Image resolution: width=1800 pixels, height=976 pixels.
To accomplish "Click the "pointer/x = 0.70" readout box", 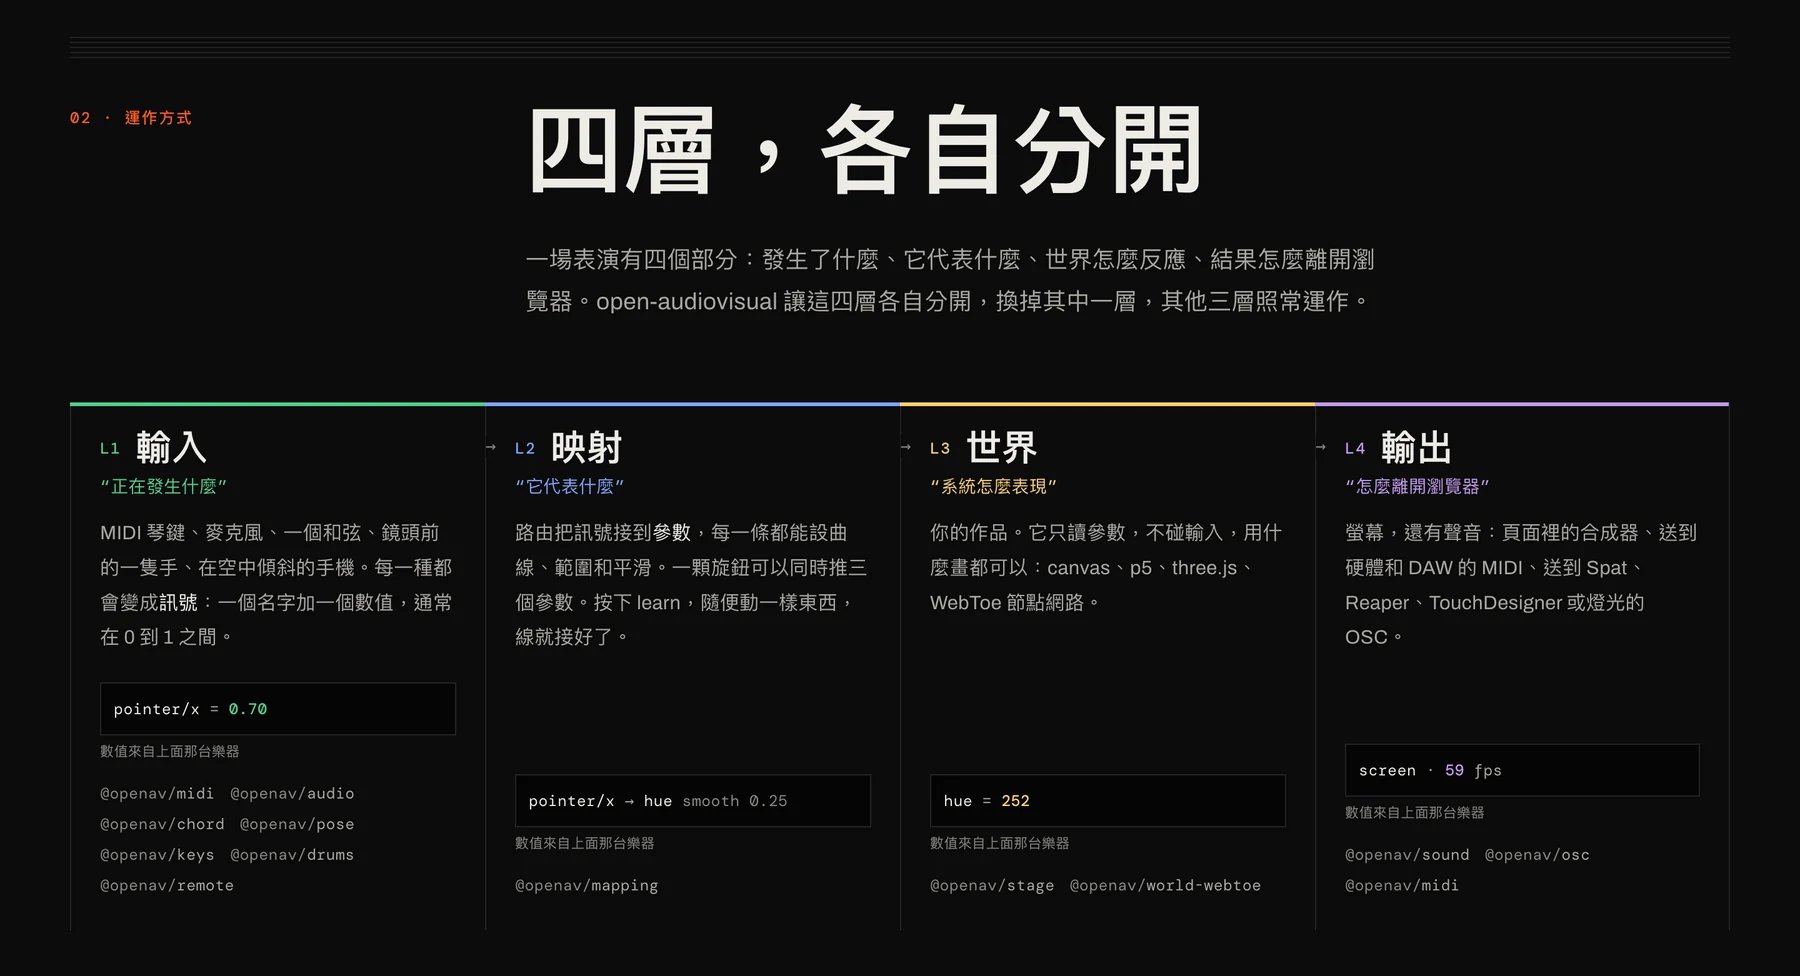I will (x=278, y=709).
